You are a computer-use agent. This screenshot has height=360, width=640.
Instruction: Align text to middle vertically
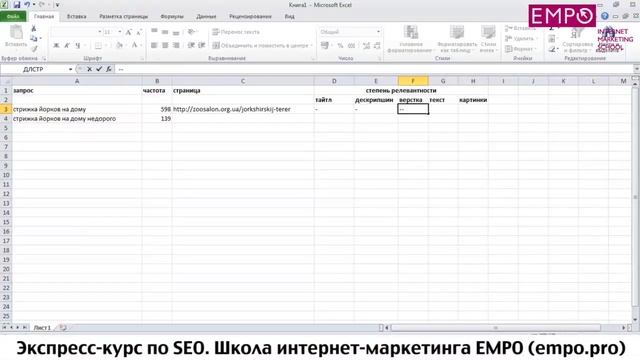pos(165,32)
